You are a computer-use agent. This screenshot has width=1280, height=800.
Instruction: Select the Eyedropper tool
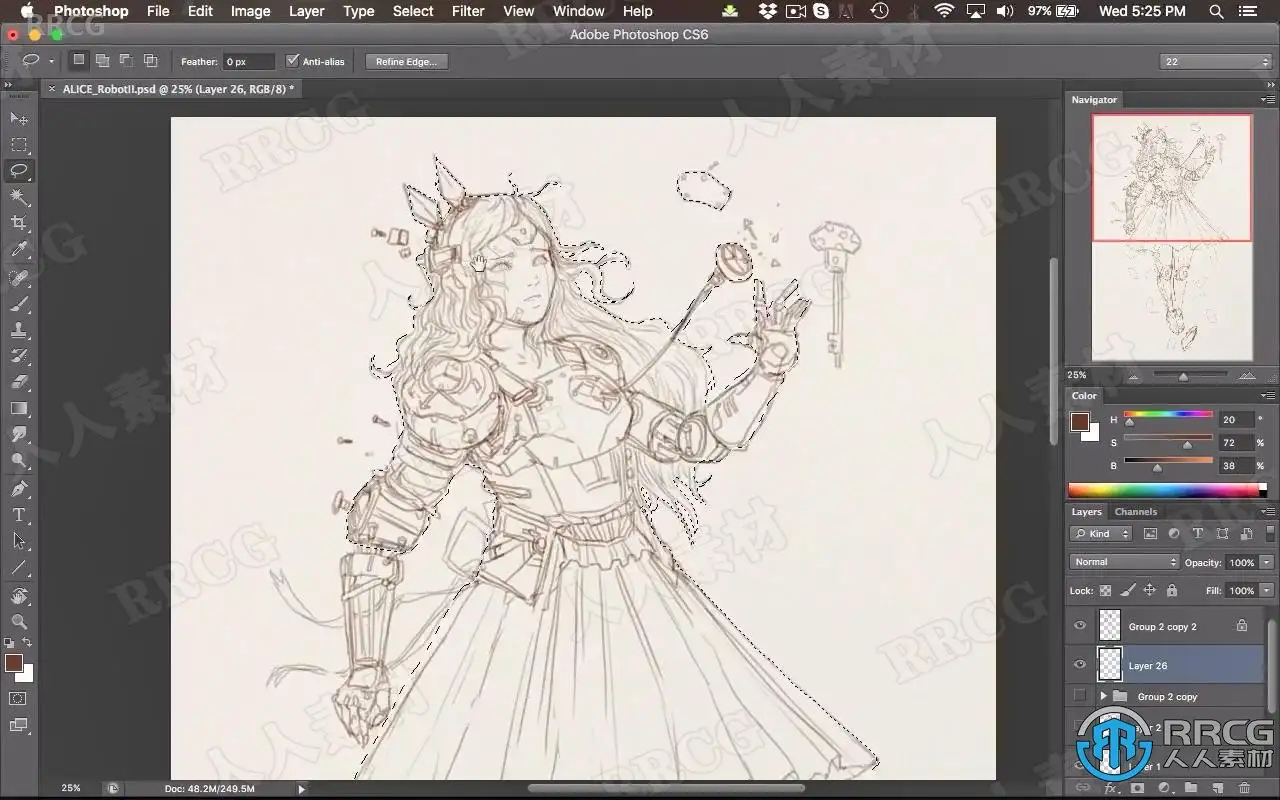click(19, 250)
